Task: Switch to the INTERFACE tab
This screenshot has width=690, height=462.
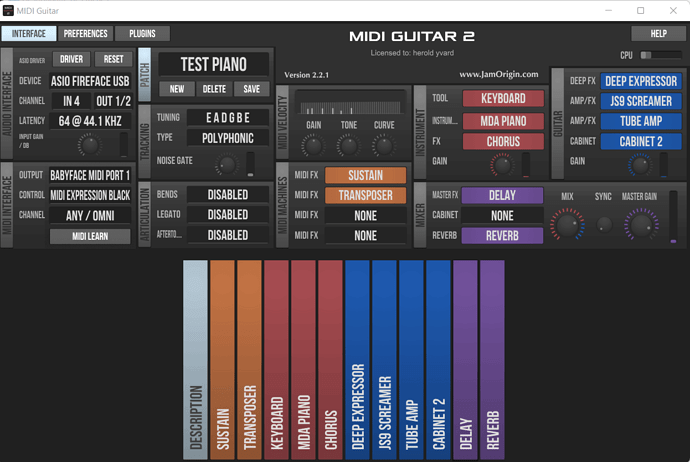Action: pos(29,34)
